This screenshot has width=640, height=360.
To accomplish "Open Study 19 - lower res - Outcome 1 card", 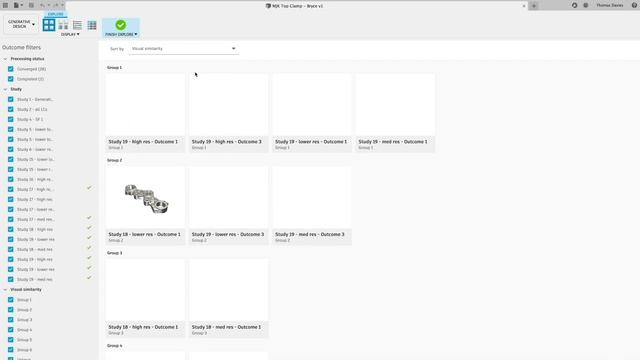I will pyautogui.click(x=312, y=113).
